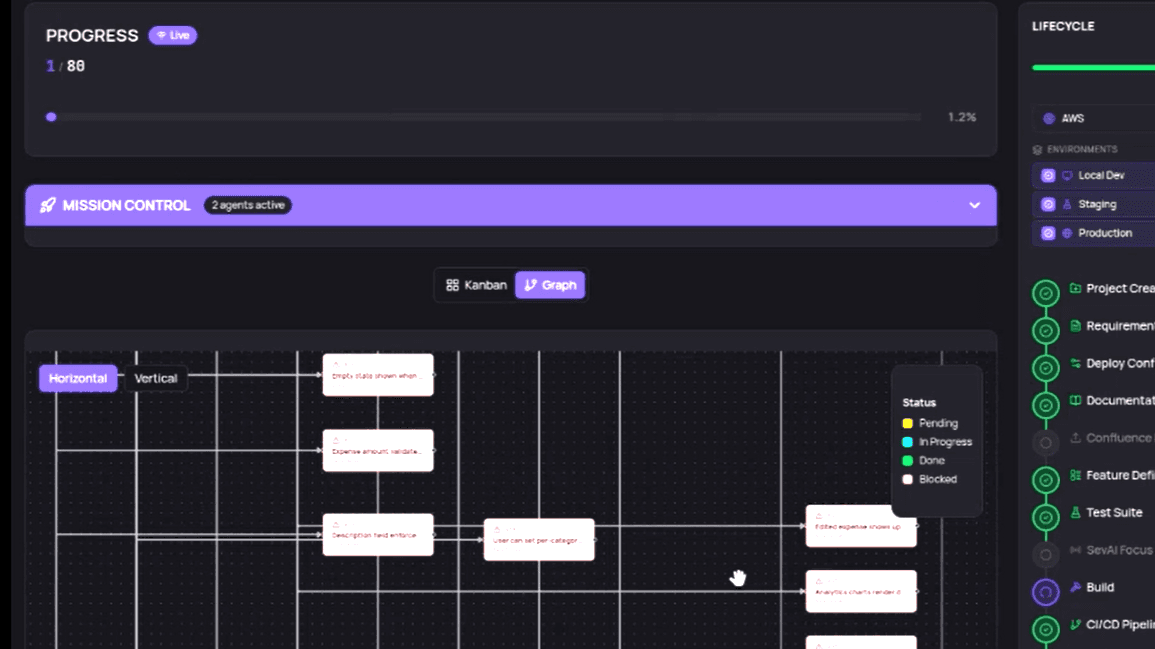
Task: Click the Feature Definition step status circle
Action: pos(1045,480)
